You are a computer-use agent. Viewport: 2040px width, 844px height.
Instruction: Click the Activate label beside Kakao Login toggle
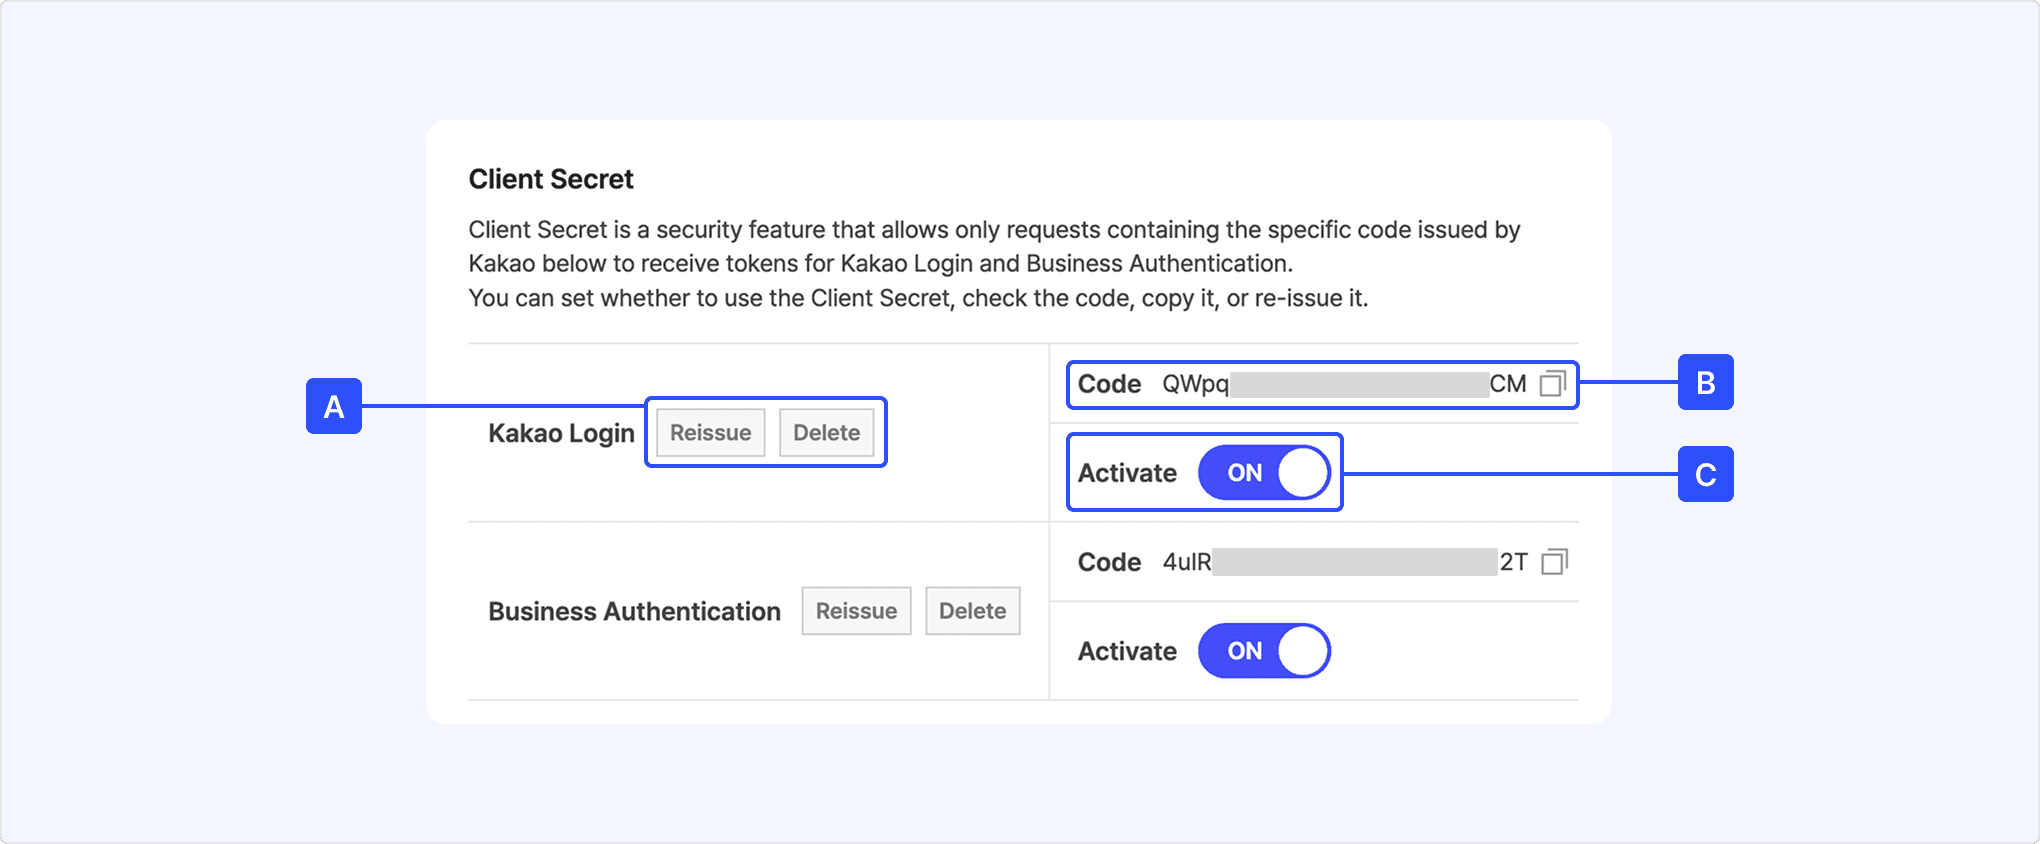1127,473
